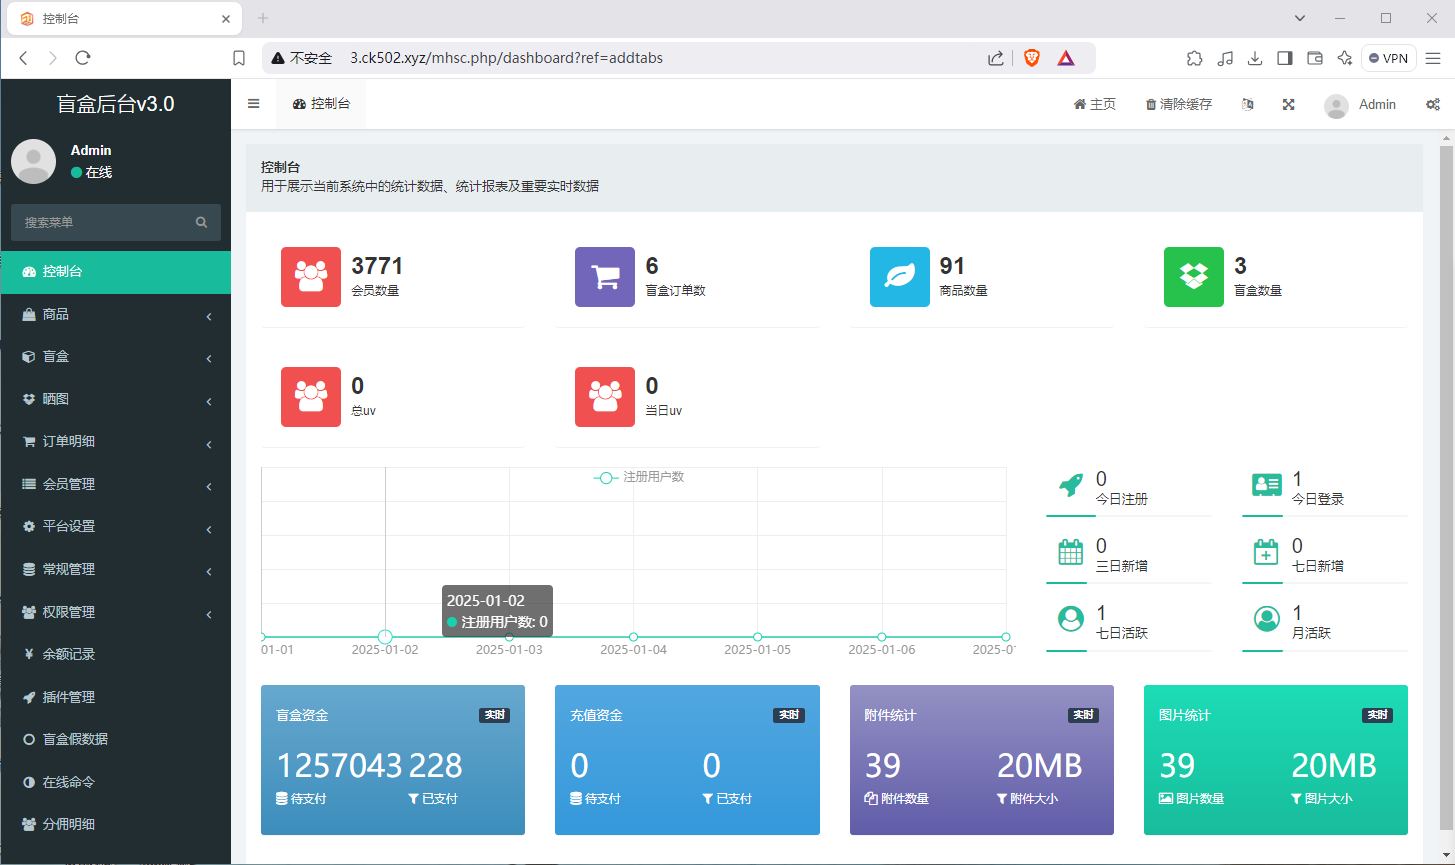
Task: Open a new browser tab
Action: [x=263, y=18]
